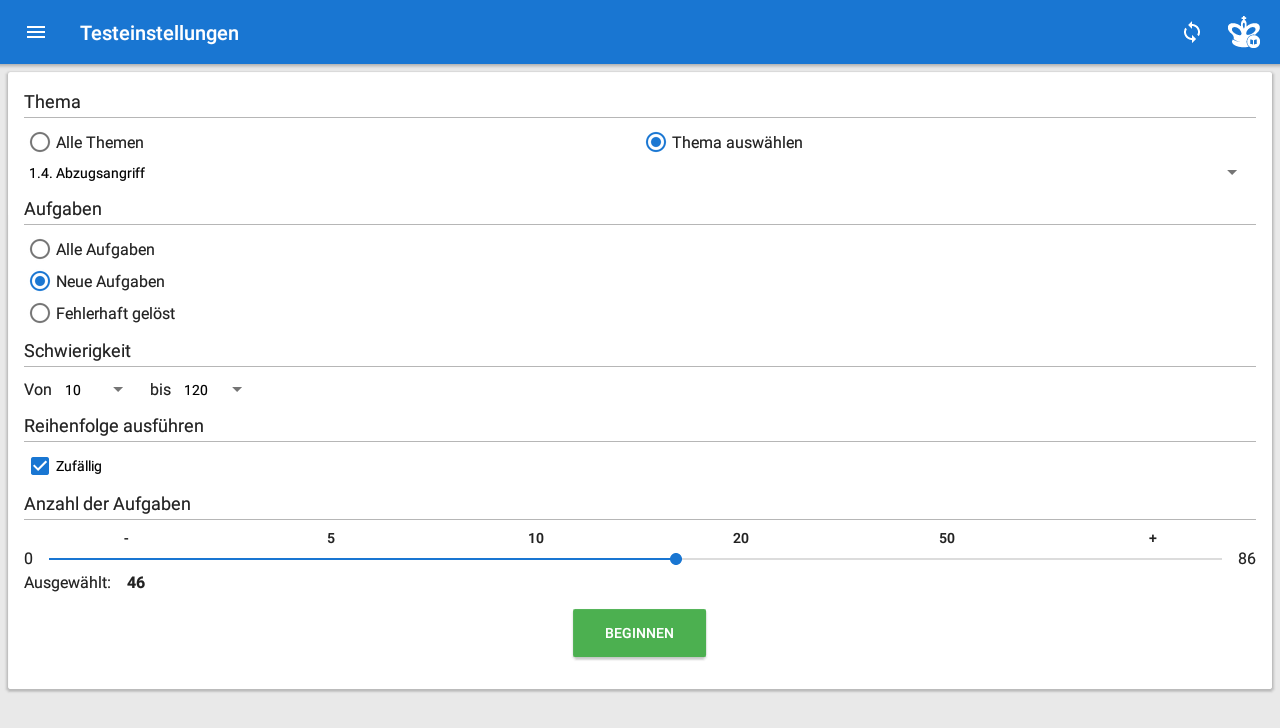Uncheck the Zufällig checkbox
The width and height of the screenshot is (1280, 728).
(40, 465)
